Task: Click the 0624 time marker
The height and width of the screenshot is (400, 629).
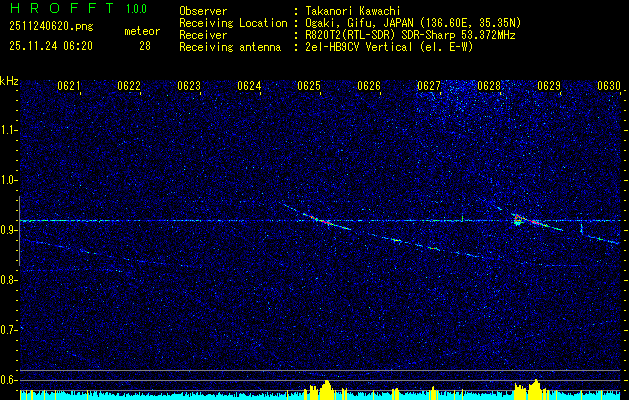Action: 249,86
